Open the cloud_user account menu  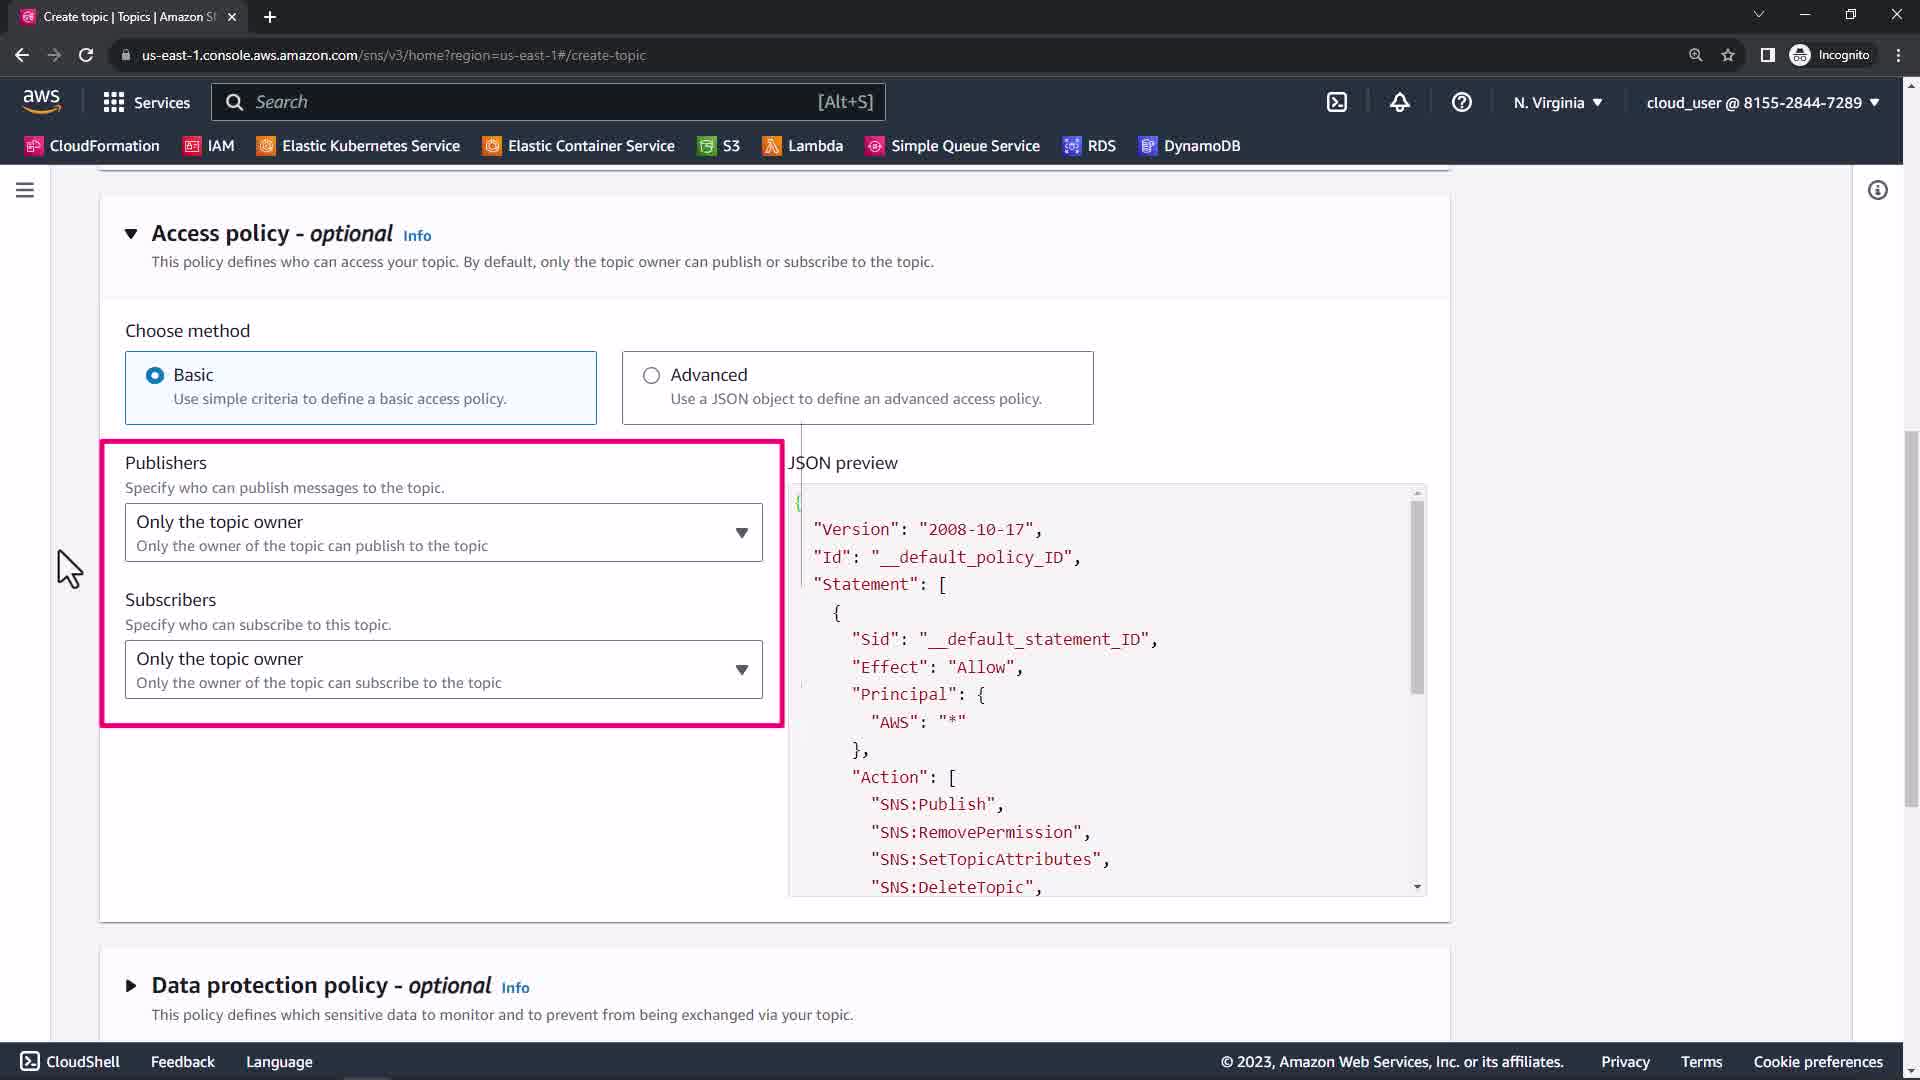tap(1762, 102)
